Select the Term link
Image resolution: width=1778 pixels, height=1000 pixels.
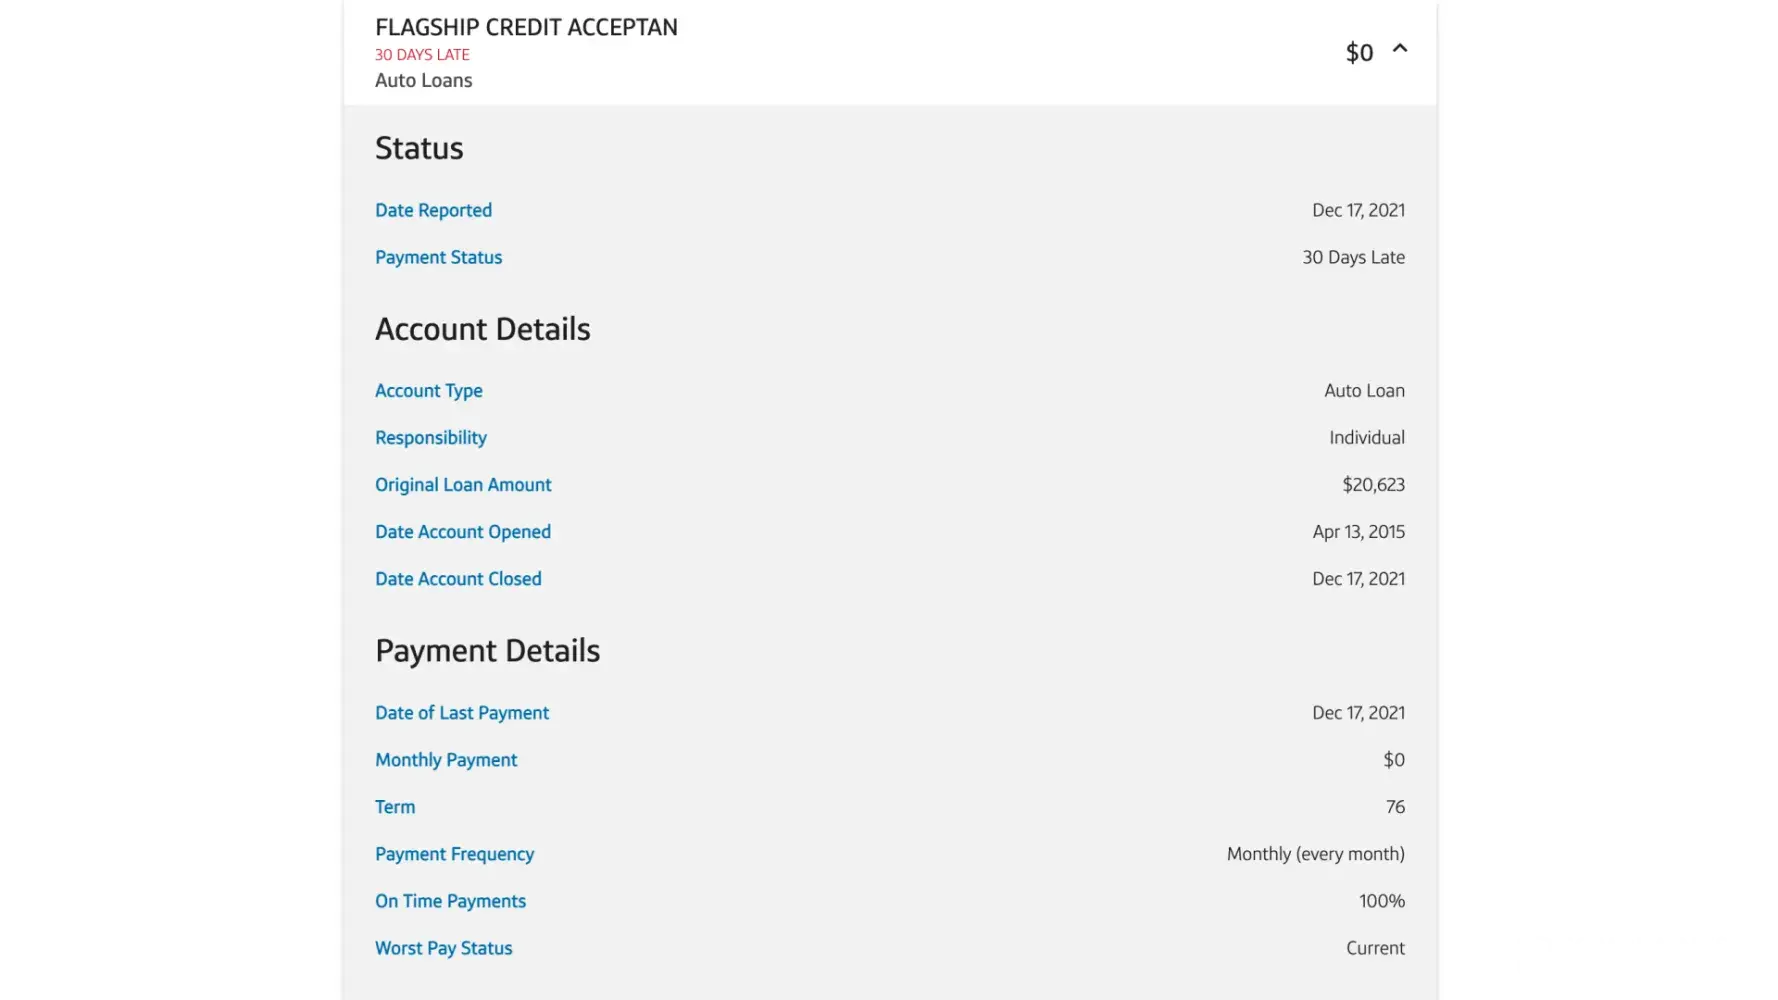pyautogui.click(x=394, y=807)
